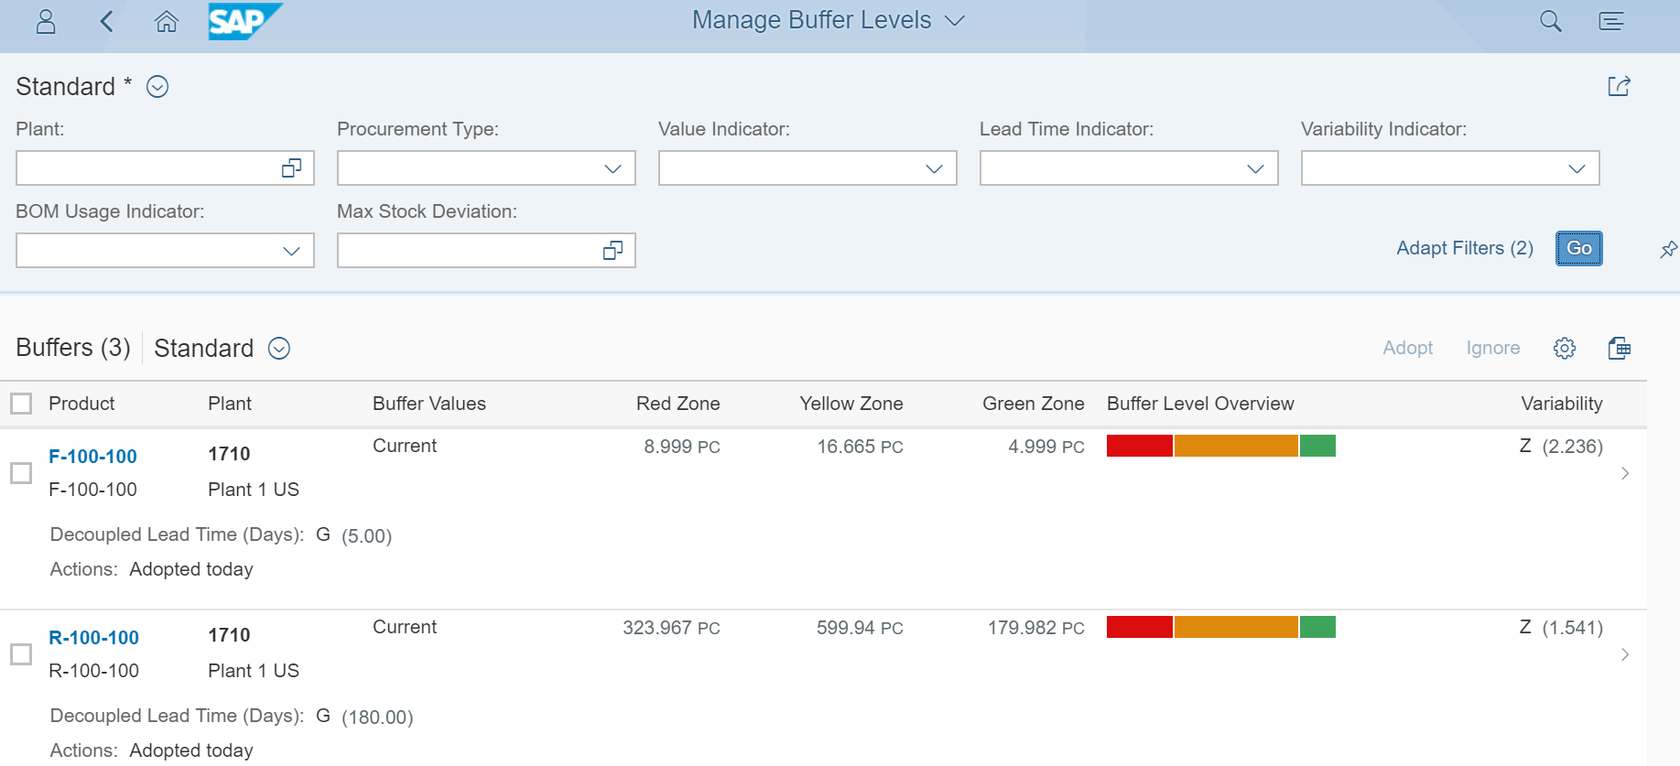1680x766 pixels.
Task: Open the F-100-100 product link
Action: [93, 456]
